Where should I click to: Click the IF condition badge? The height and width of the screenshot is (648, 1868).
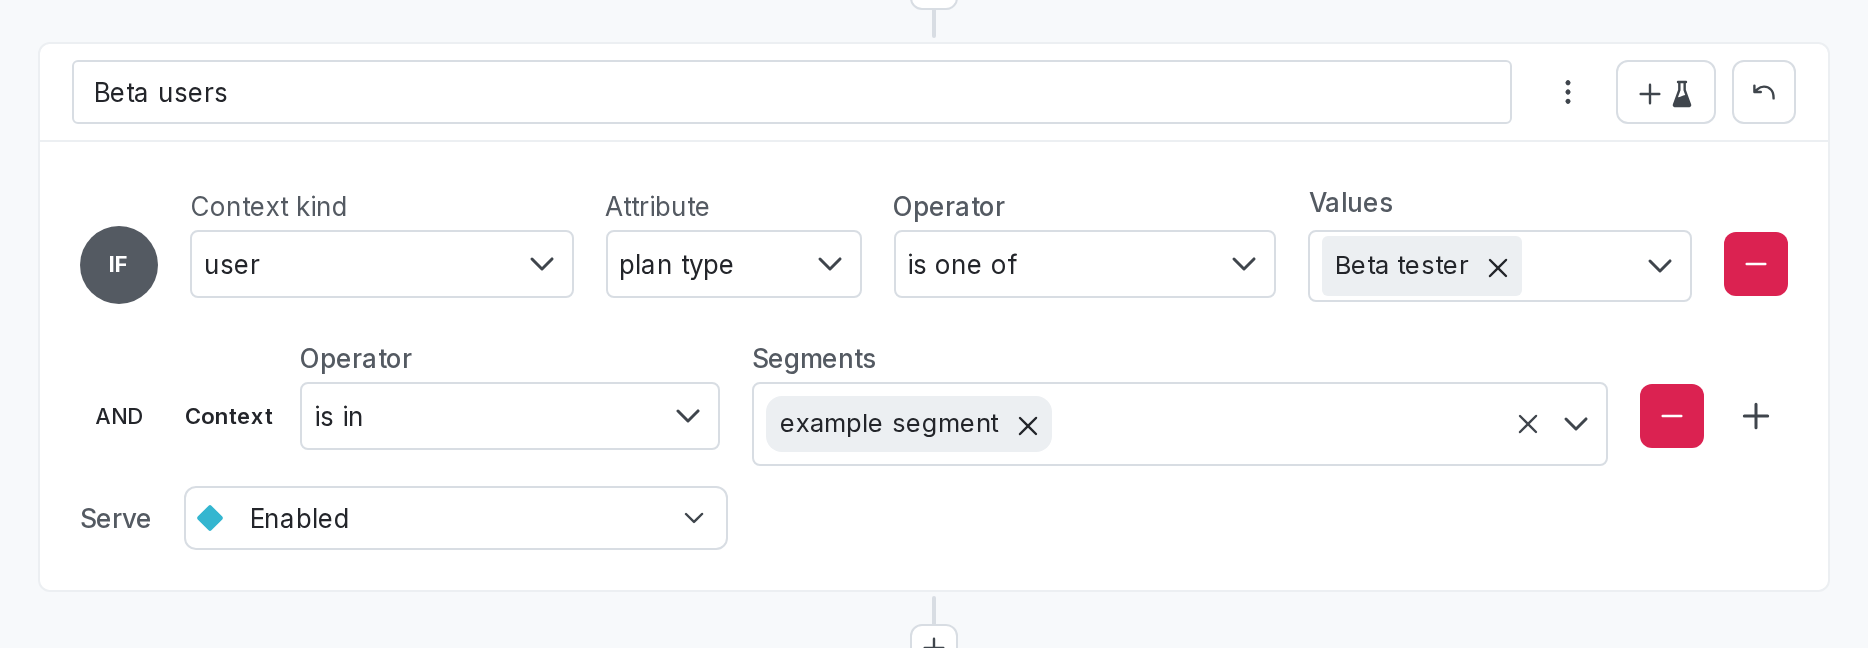[119, 265]
